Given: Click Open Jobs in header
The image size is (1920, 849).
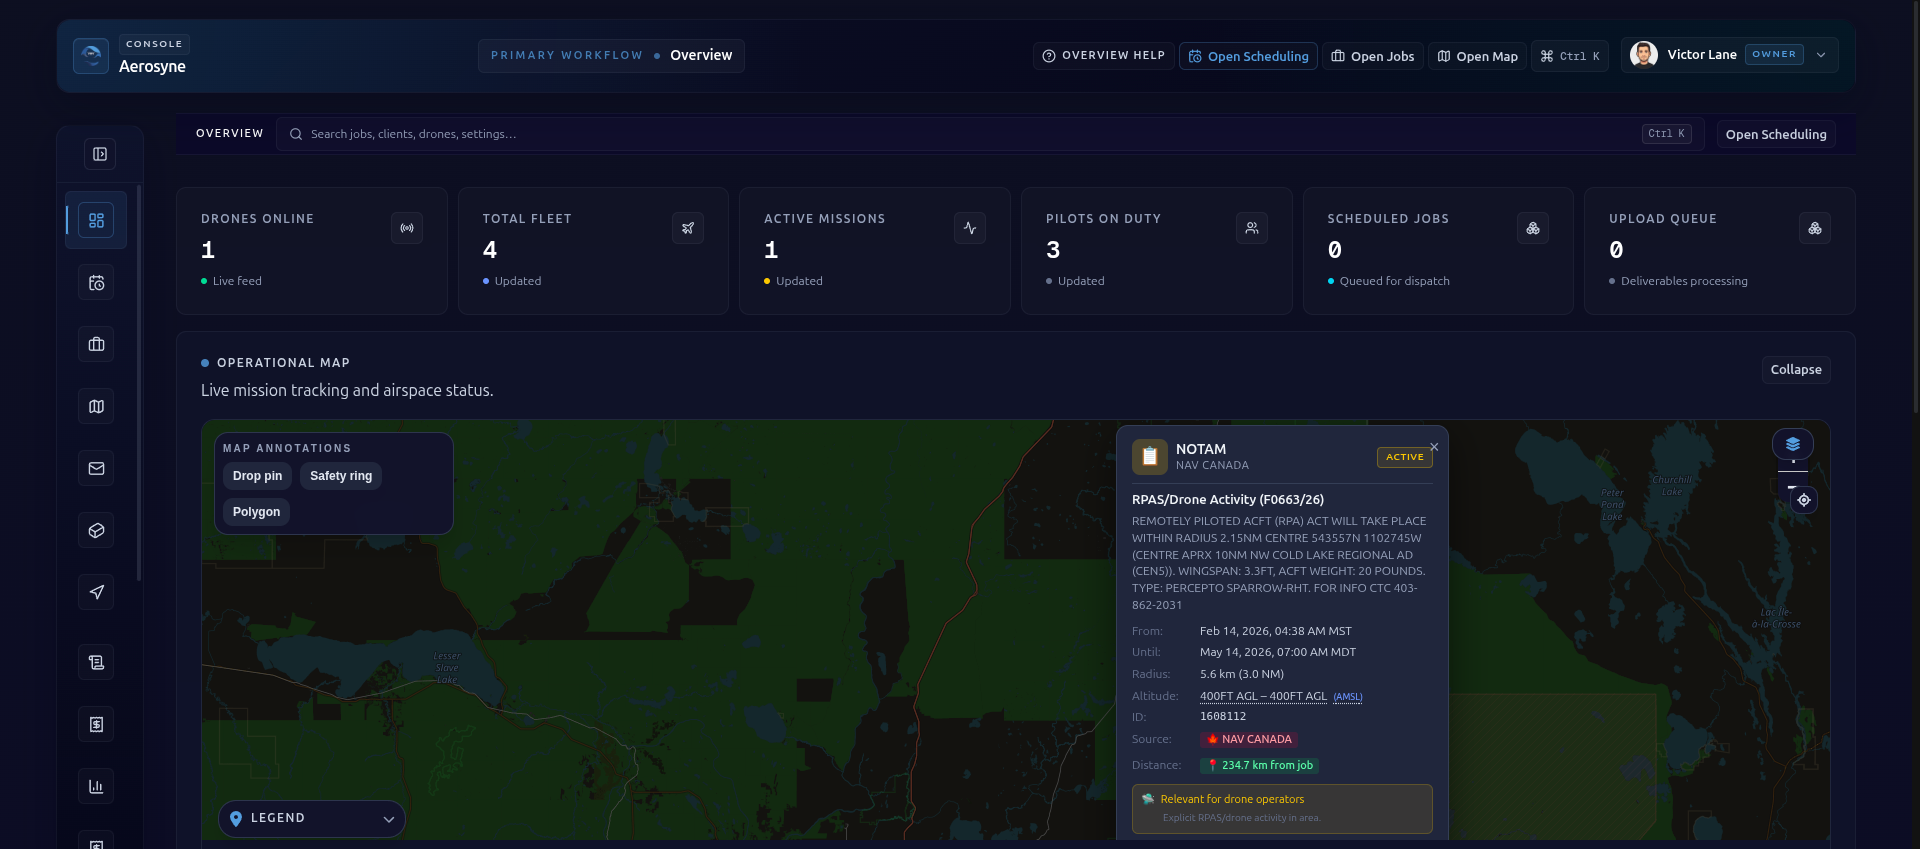Looking at the screenshot, I should click(1373, 56).
